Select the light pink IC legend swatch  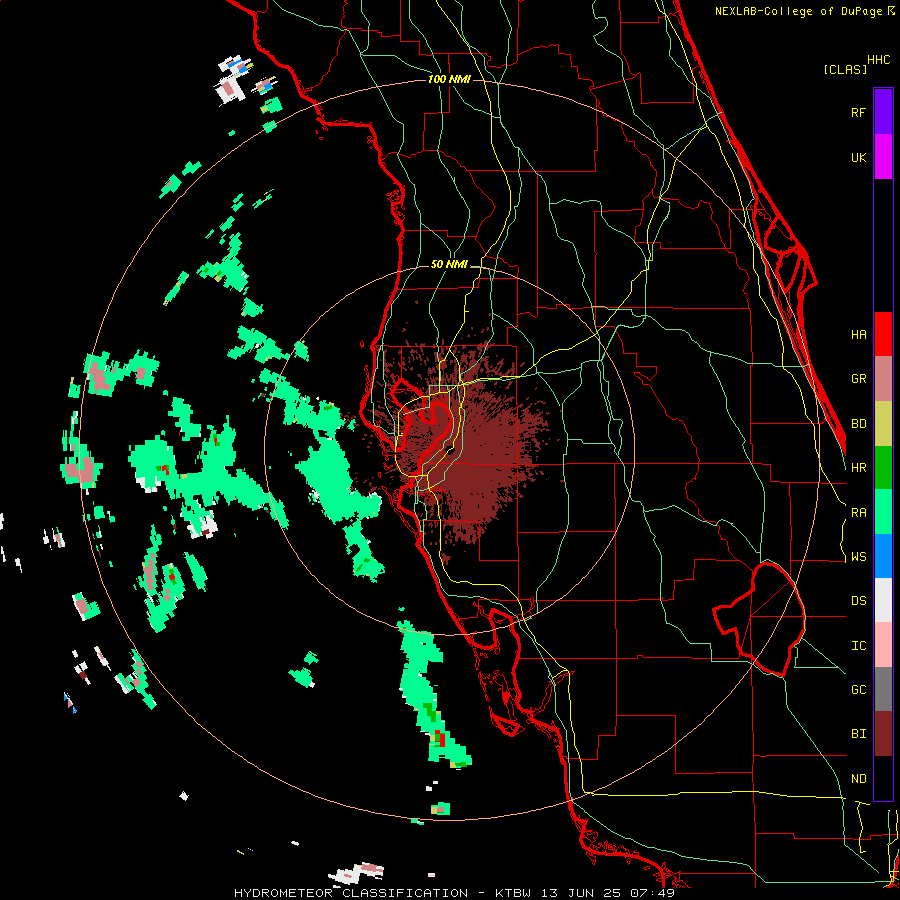click(883, 645)
